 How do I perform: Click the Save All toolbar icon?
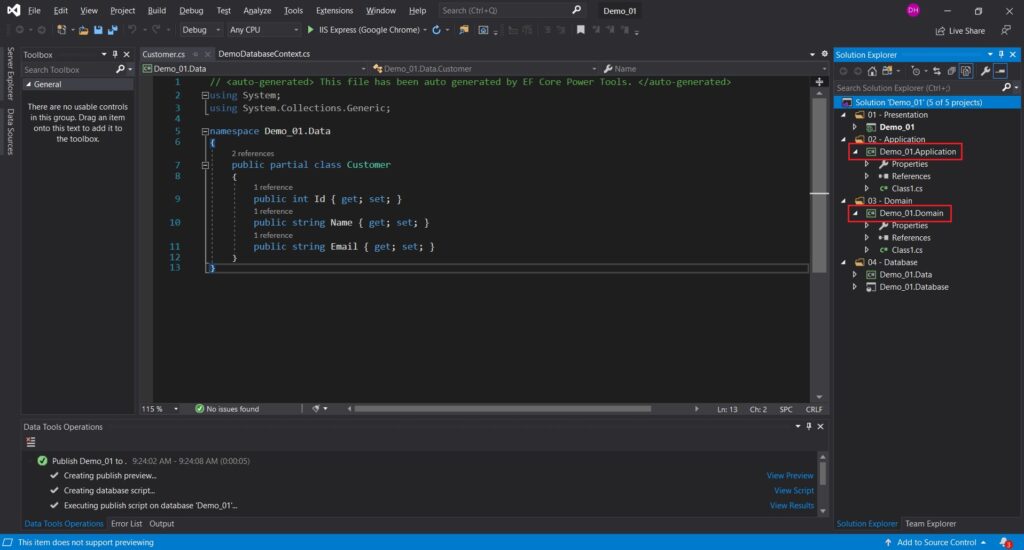point(114,30)
